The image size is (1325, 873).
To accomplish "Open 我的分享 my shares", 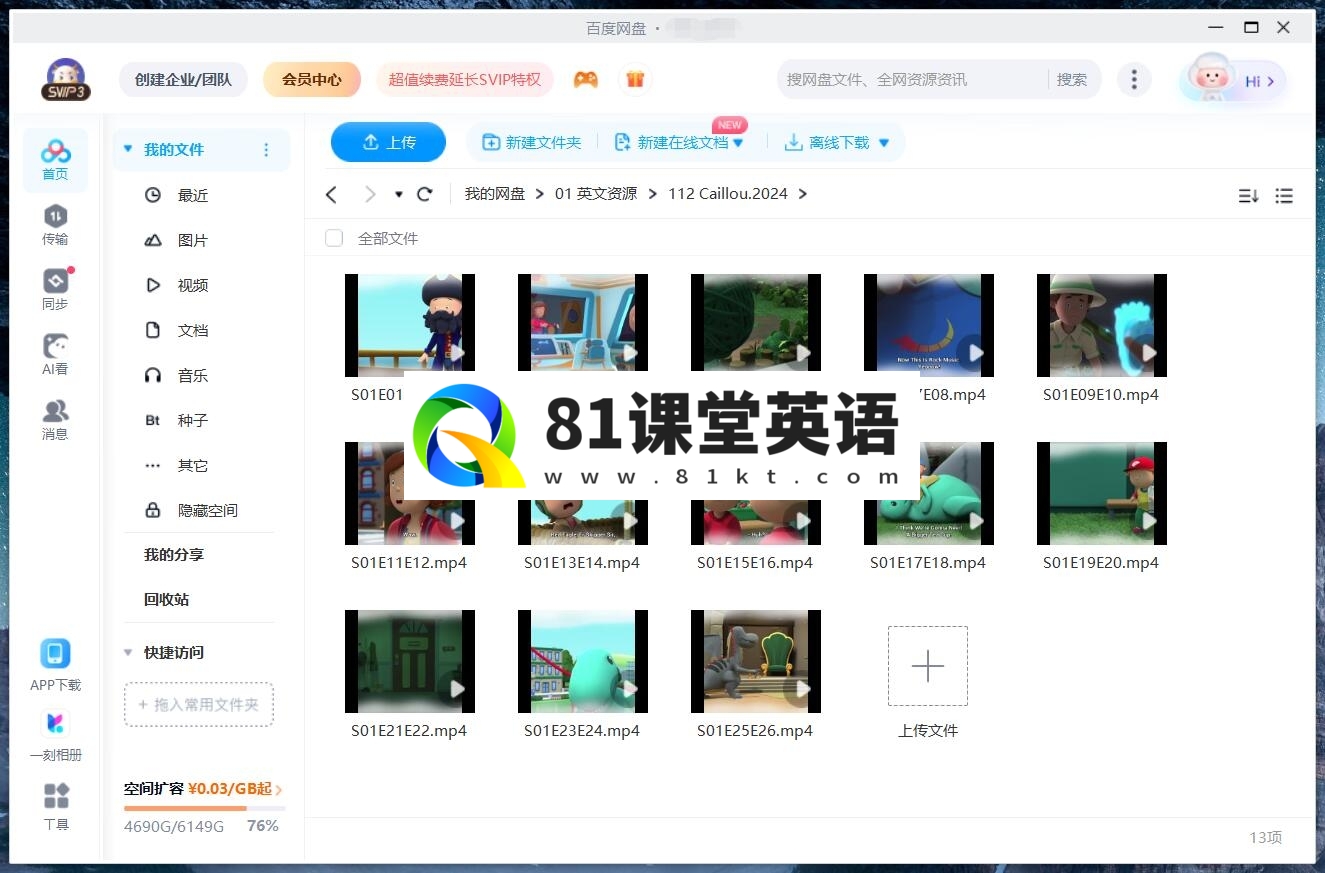I will 174,554.
